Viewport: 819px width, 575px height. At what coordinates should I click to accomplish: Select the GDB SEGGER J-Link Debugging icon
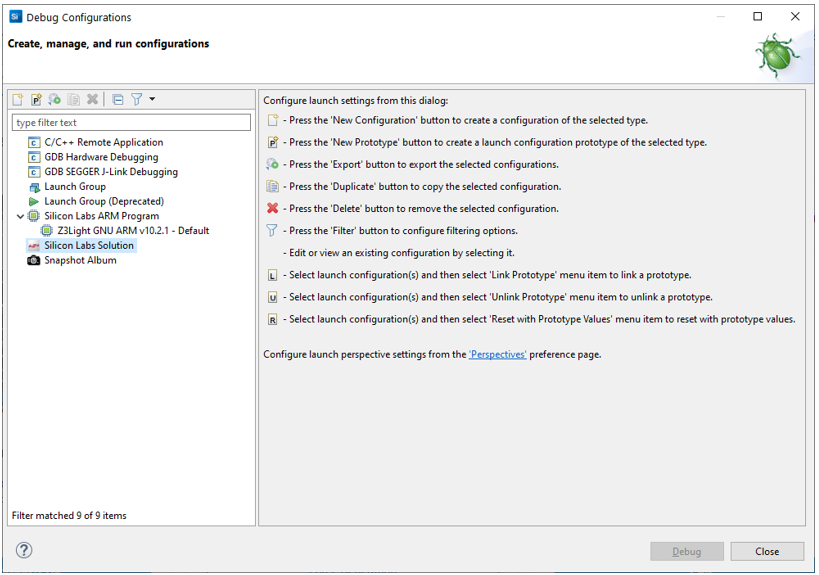click(34, 172)
